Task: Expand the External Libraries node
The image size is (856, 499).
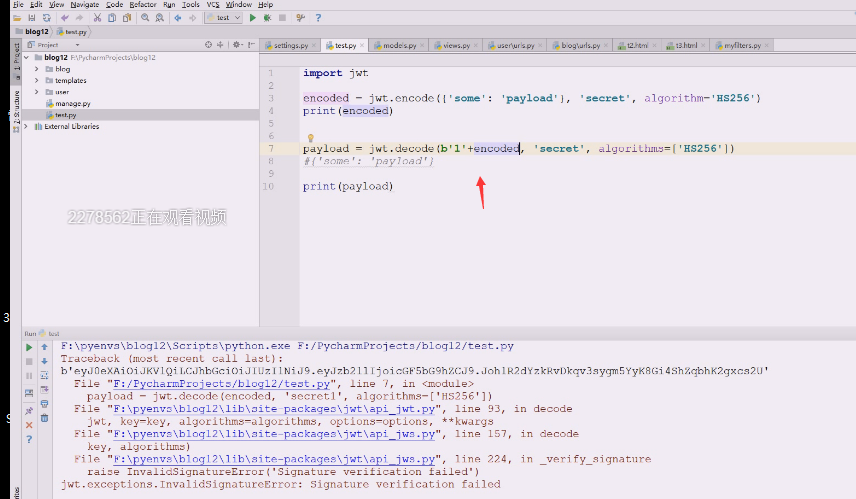Action: [x=26, y=126]
